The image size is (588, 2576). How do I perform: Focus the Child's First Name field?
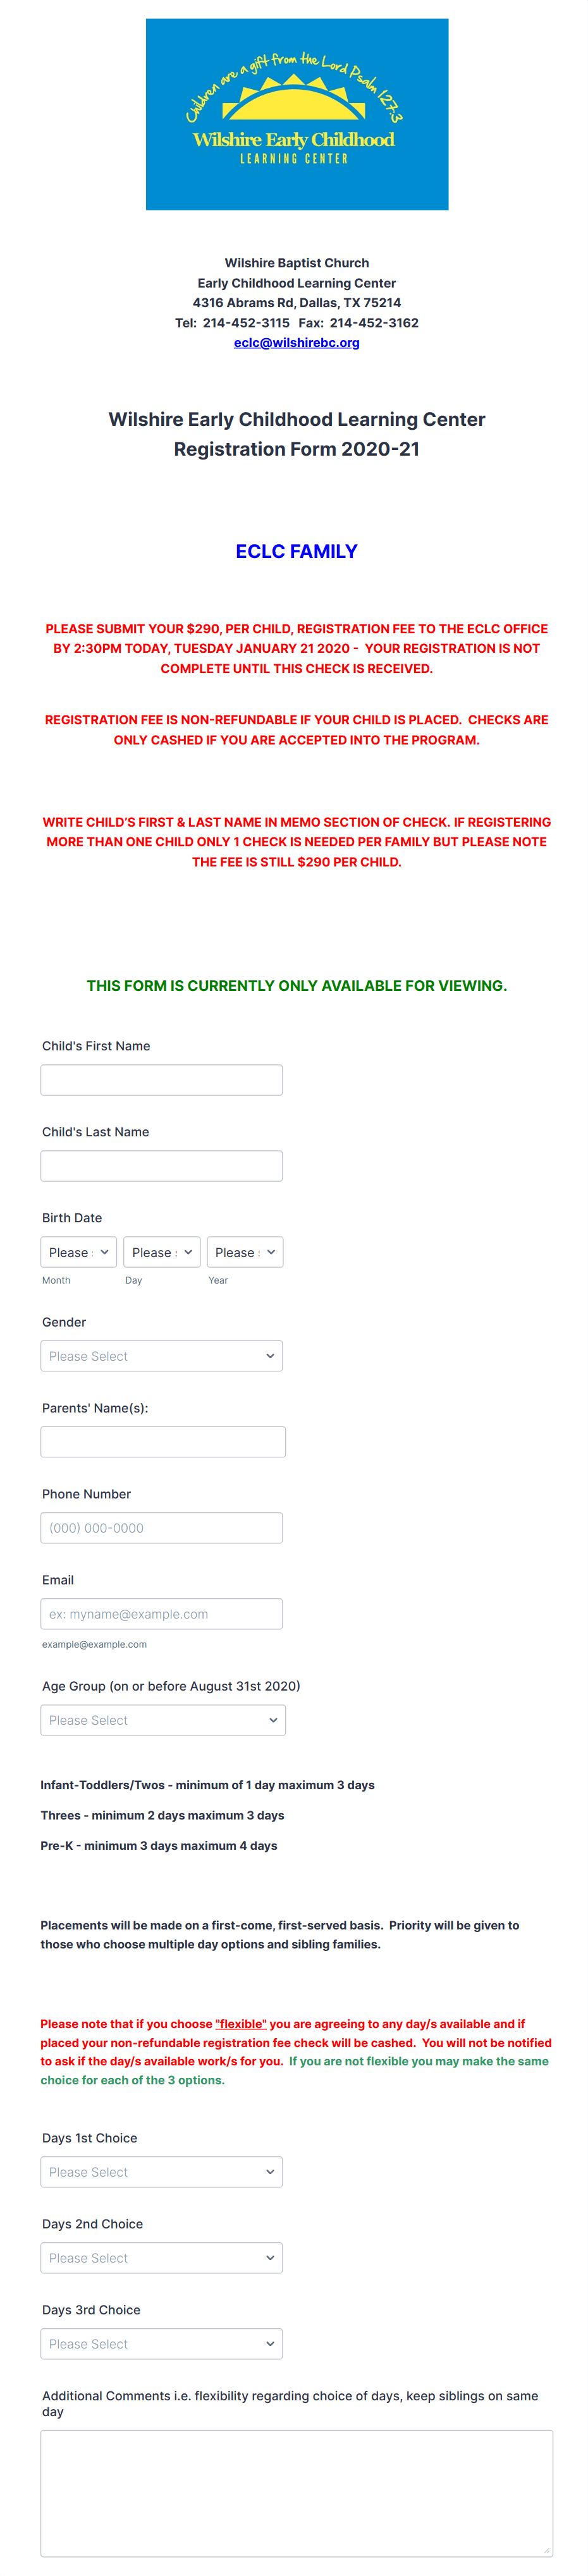click(x=162, y=1080)
